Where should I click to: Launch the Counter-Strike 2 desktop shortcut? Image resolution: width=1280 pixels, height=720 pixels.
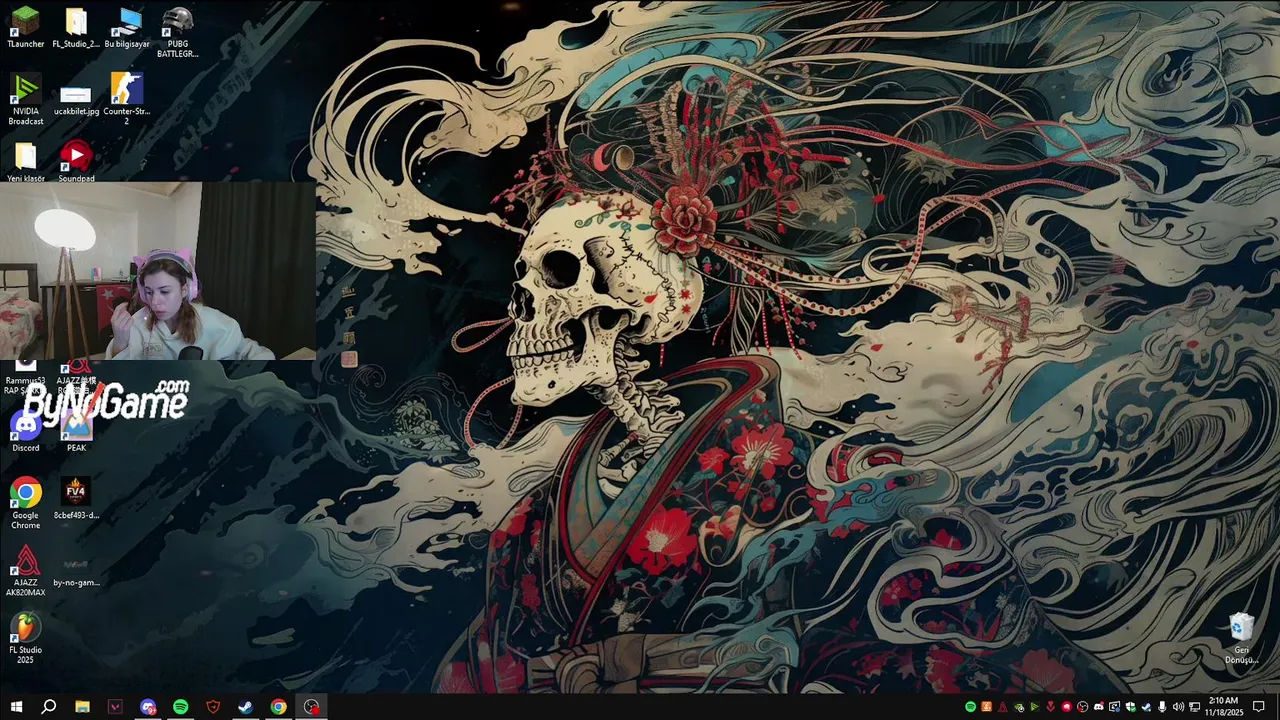[127, 98]
